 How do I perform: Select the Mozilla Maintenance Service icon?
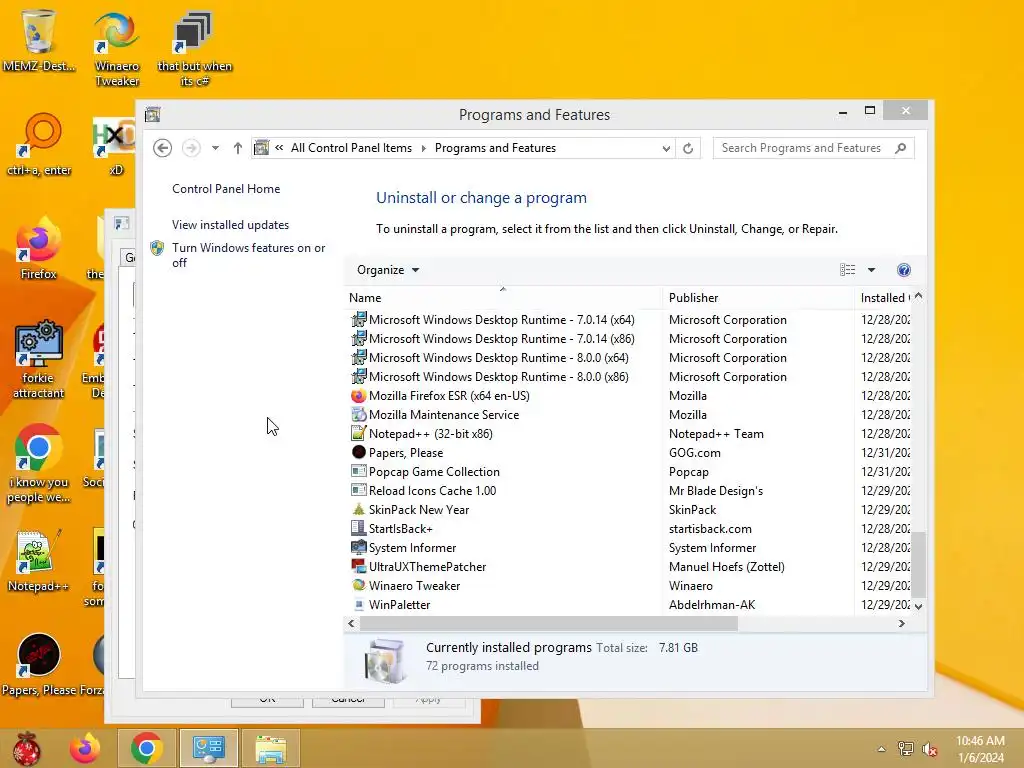click(x=359, y=415)
